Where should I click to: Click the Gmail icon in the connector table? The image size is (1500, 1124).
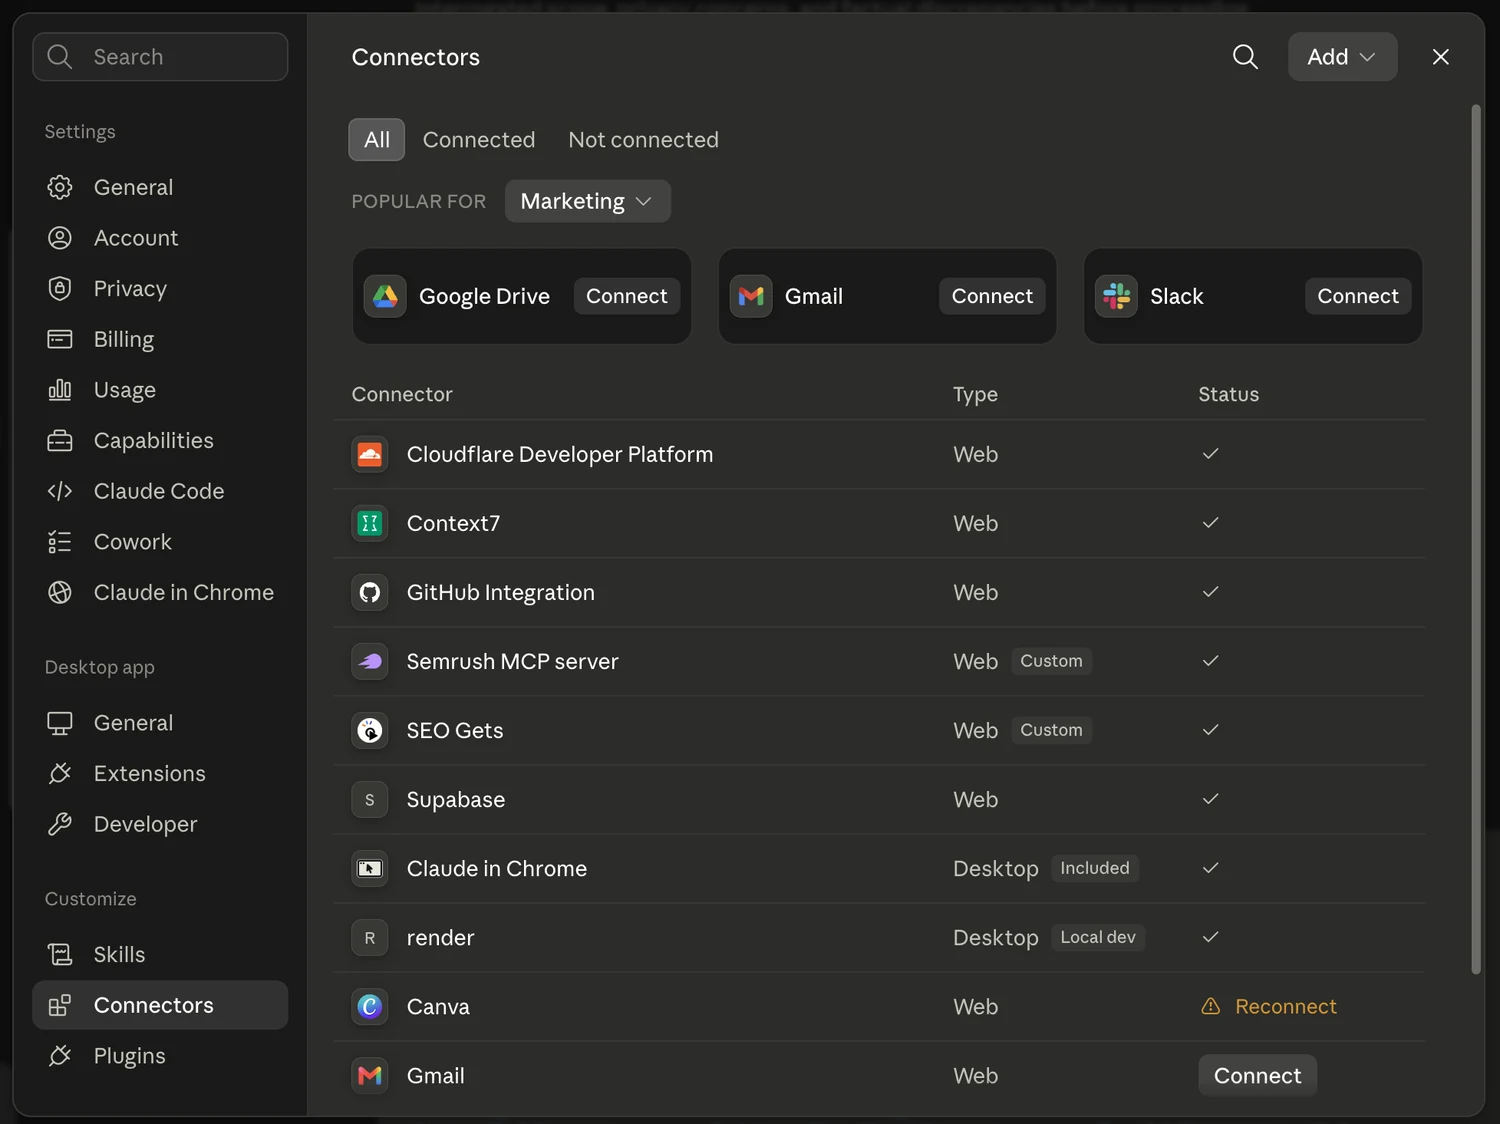point(370,1075)
